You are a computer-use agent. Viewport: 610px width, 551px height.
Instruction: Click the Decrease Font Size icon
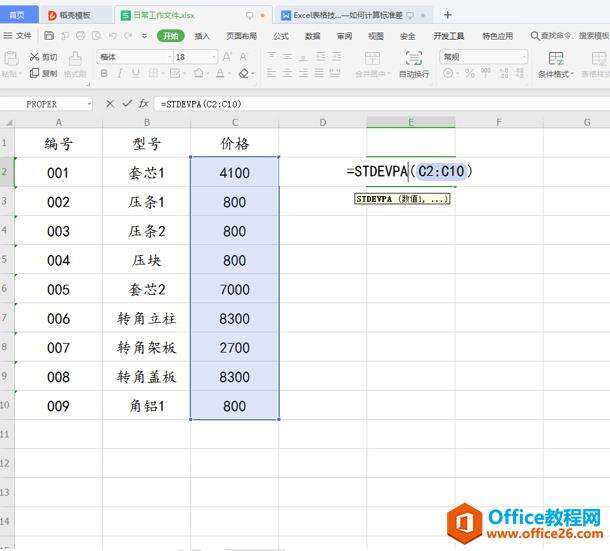coord(243,57)
